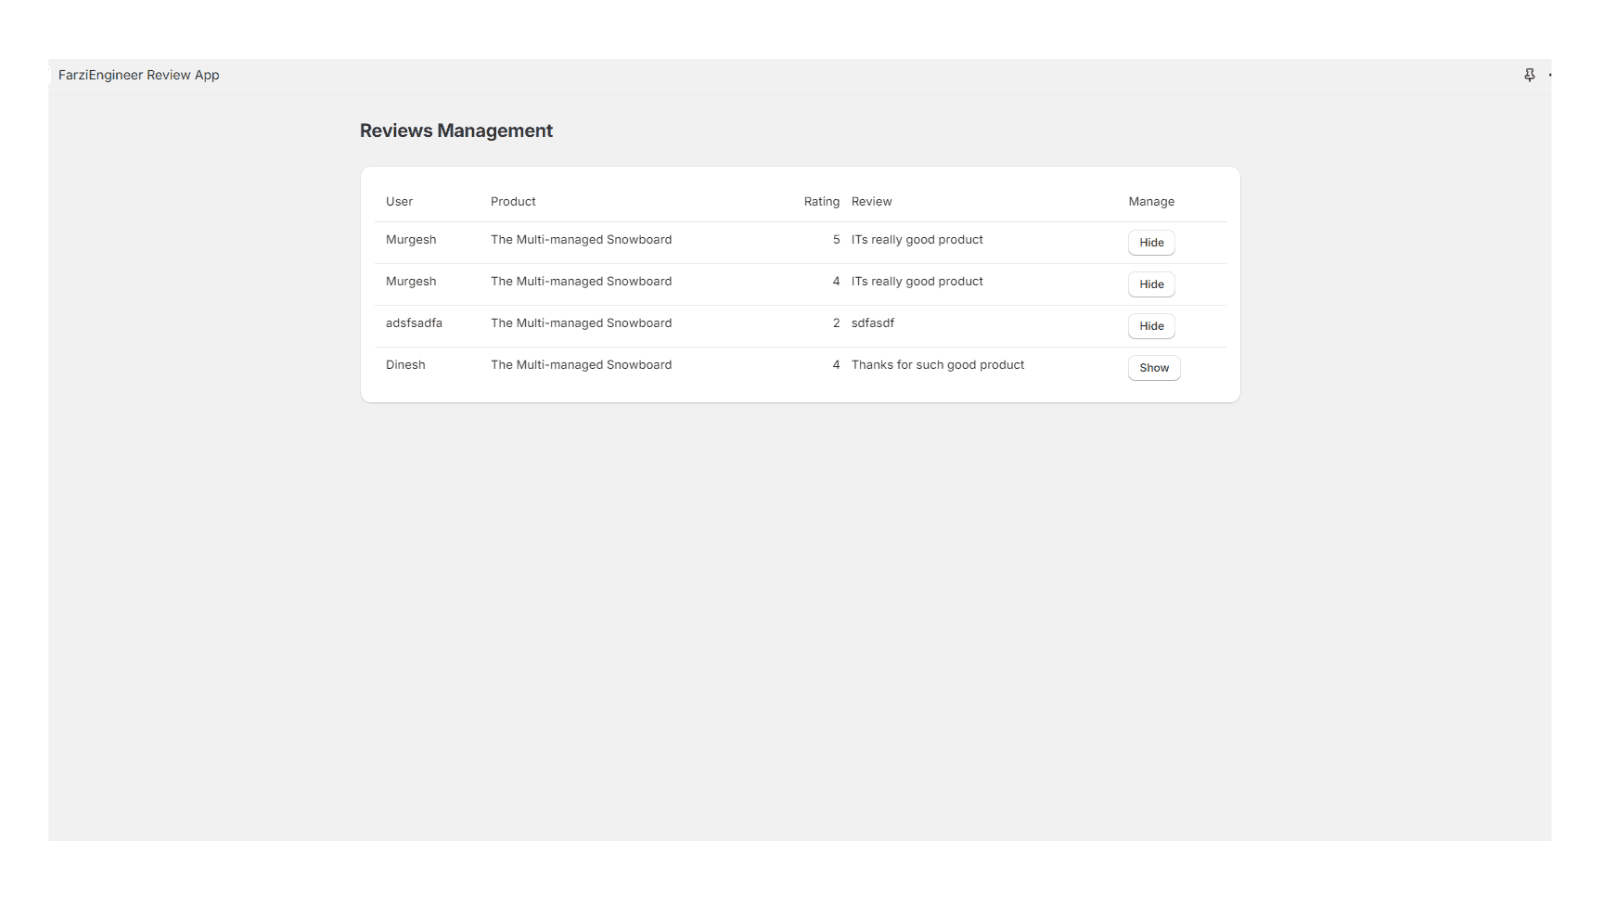Click the Review column header
1600x900 pixels.
pos(871,202)
